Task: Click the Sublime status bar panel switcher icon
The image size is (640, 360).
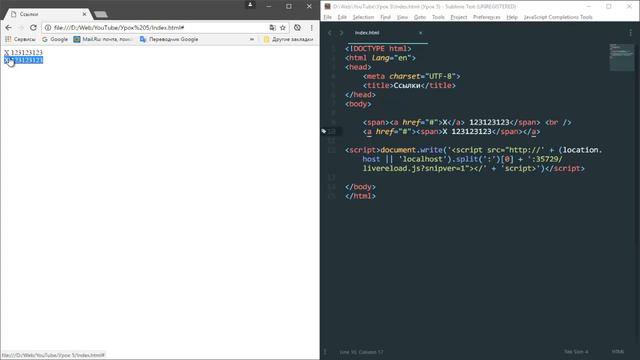Action: [325, 351]
